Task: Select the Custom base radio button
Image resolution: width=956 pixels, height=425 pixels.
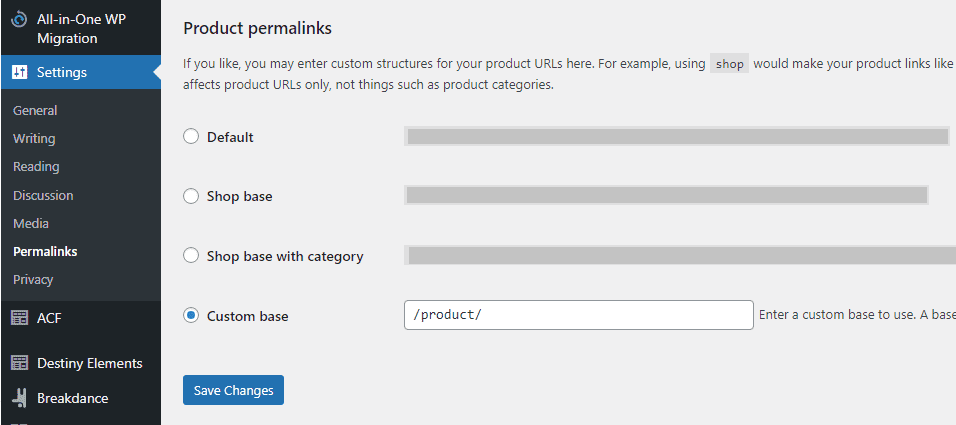Action: coord(191,316)
